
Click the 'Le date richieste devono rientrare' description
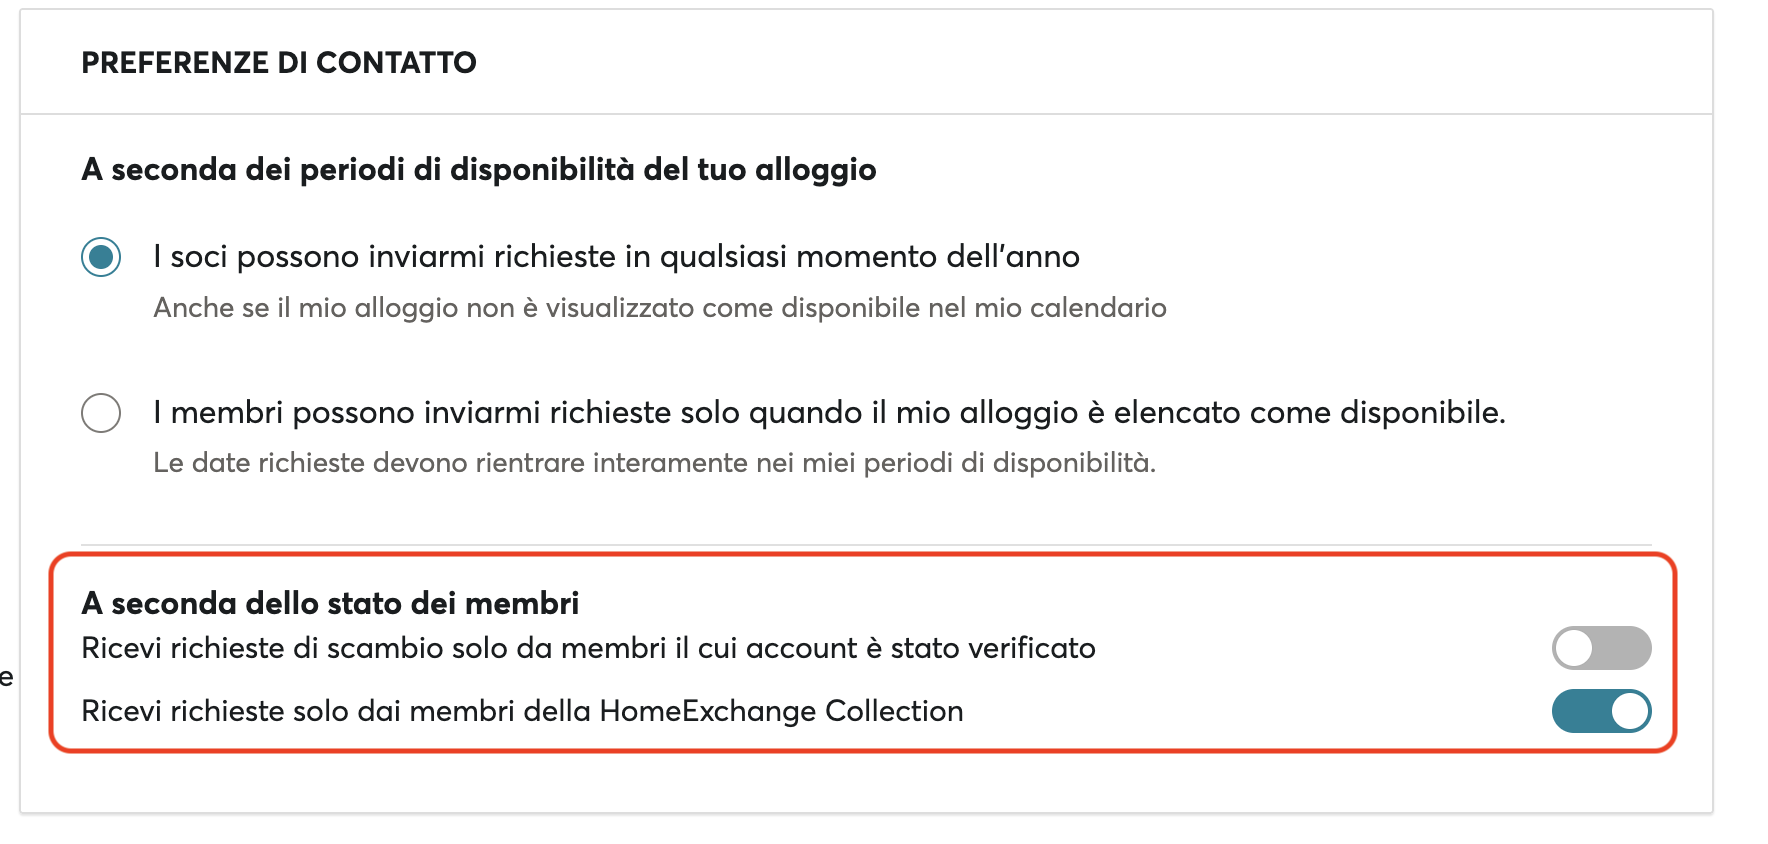click(654, 463)
